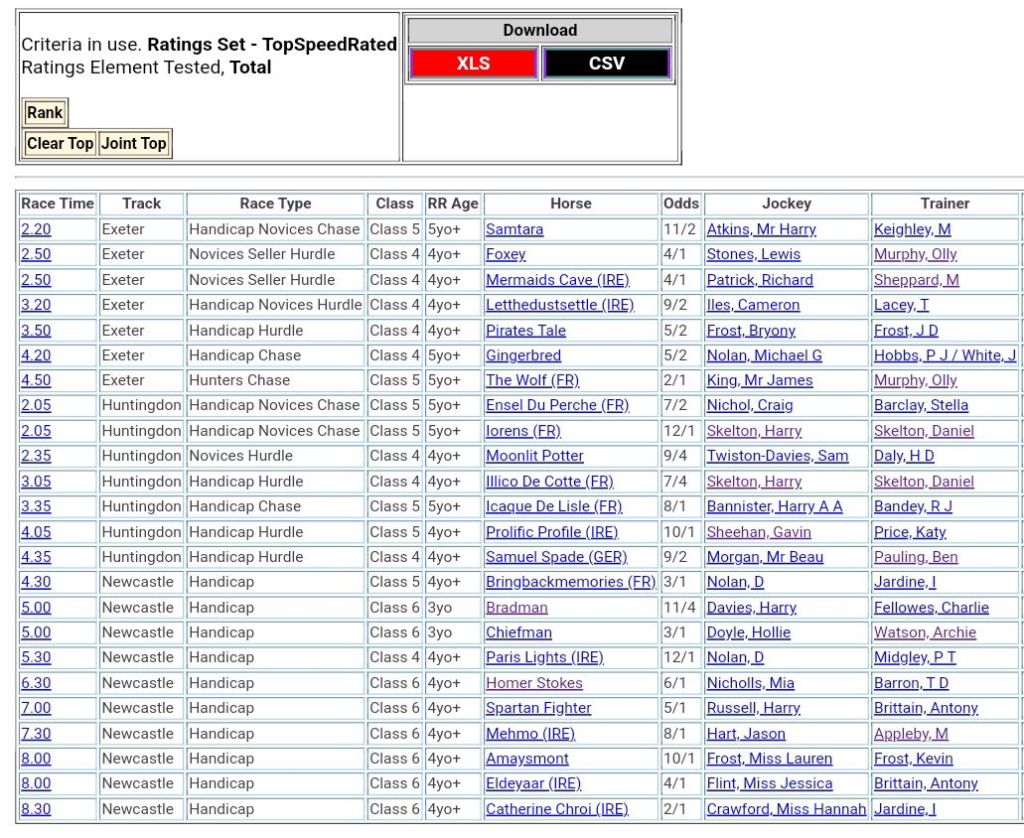Select horse Spartan Fighter link
Viewport: 1024px width, 838px height.
(x=538, y=708)
